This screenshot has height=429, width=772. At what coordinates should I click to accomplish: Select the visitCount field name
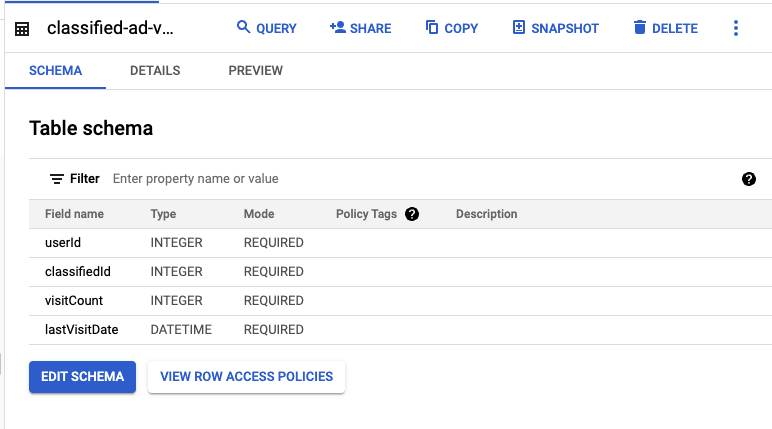pos(74,300)
